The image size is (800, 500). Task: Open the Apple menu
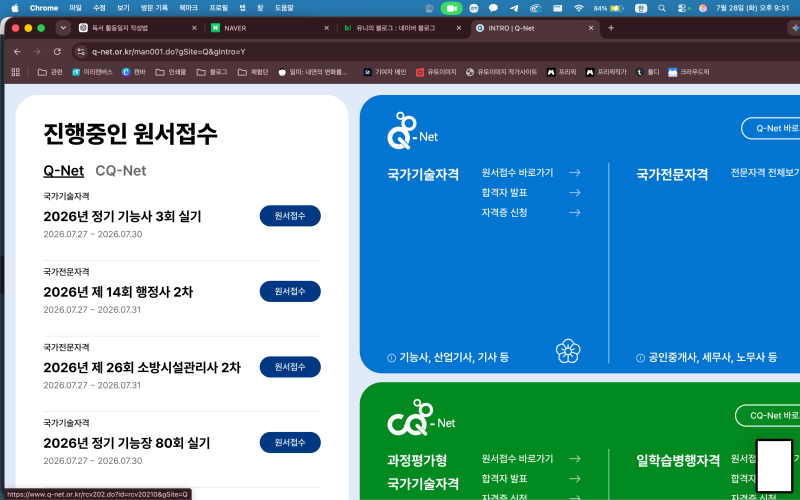[15, 8]
